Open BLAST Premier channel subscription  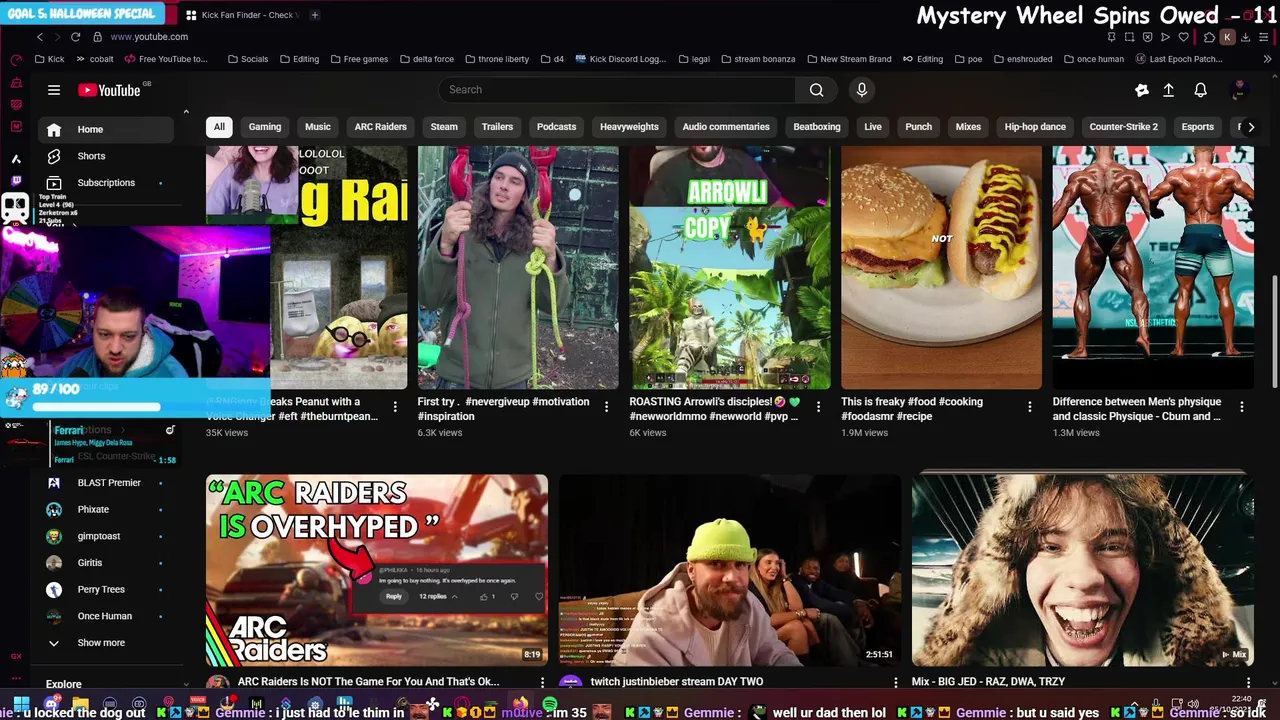tap(106, 483)
